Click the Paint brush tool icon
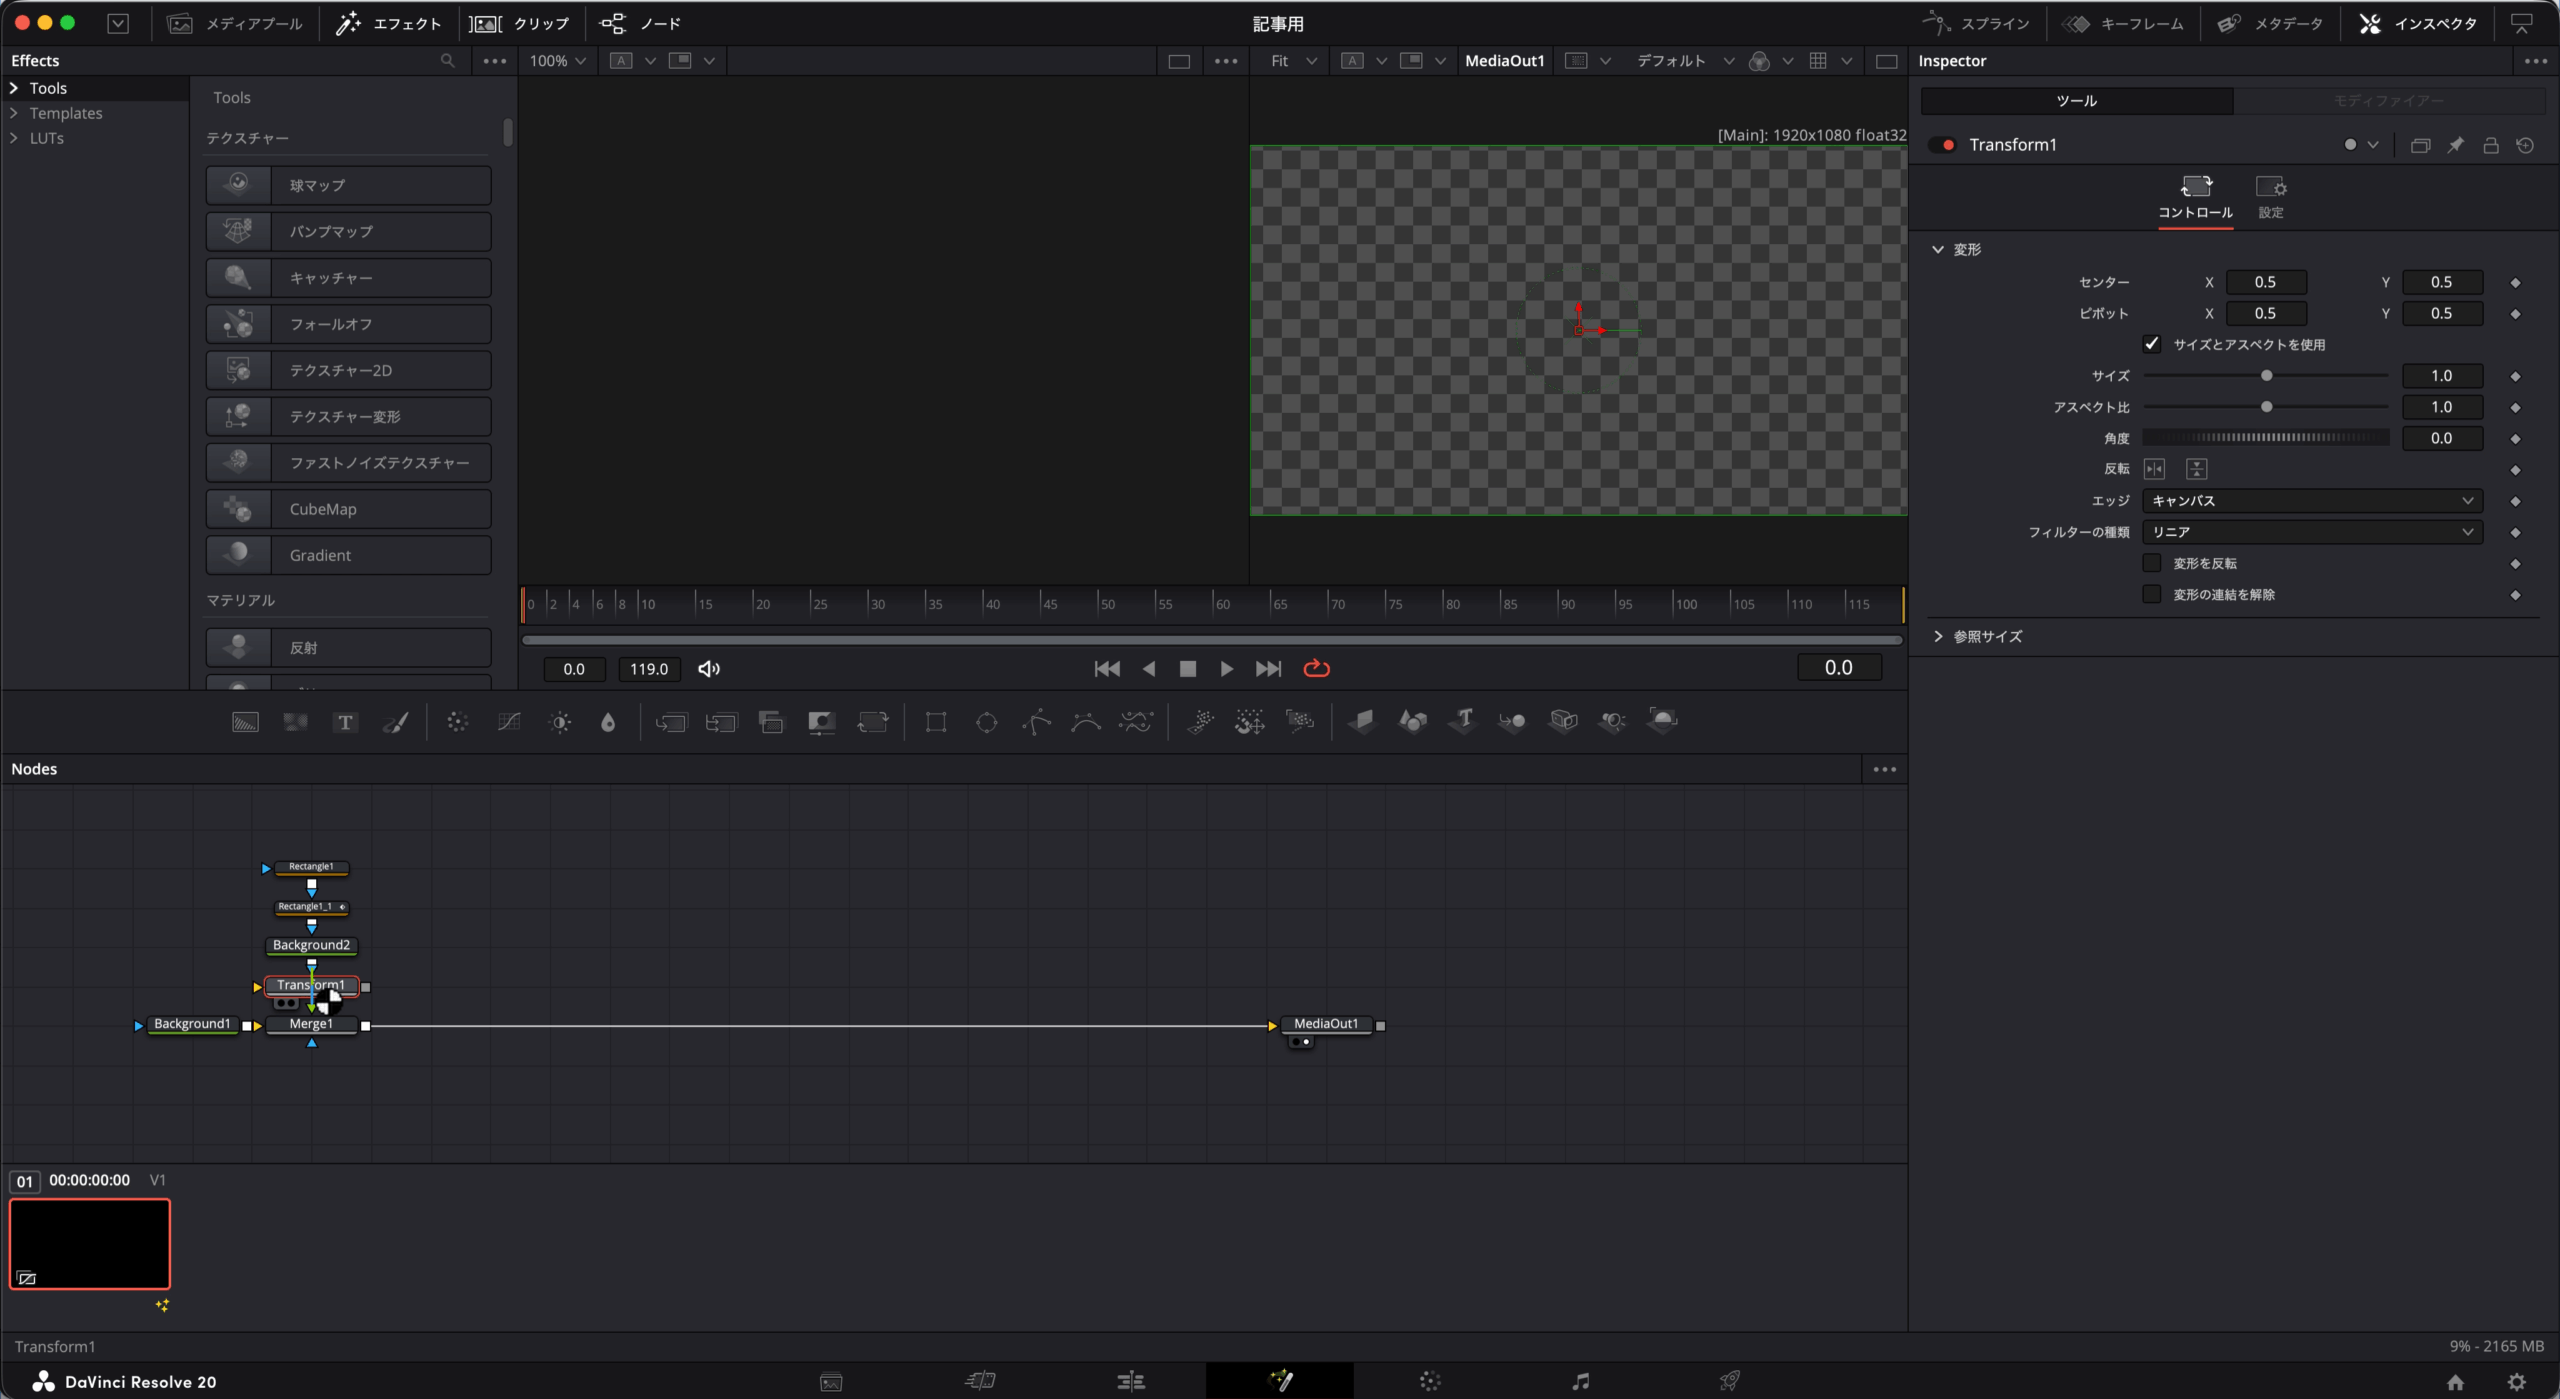 click(396, 722)
